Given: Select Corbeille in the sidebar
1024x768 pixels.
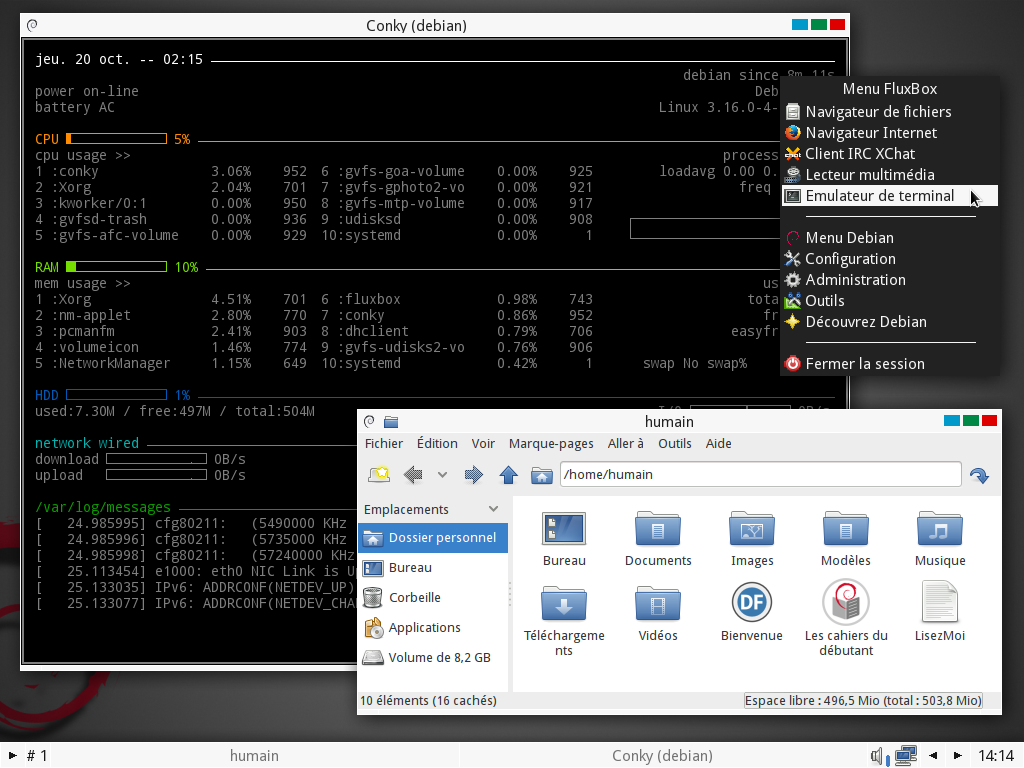Looking at the screenshot, I should click(414, 597).
